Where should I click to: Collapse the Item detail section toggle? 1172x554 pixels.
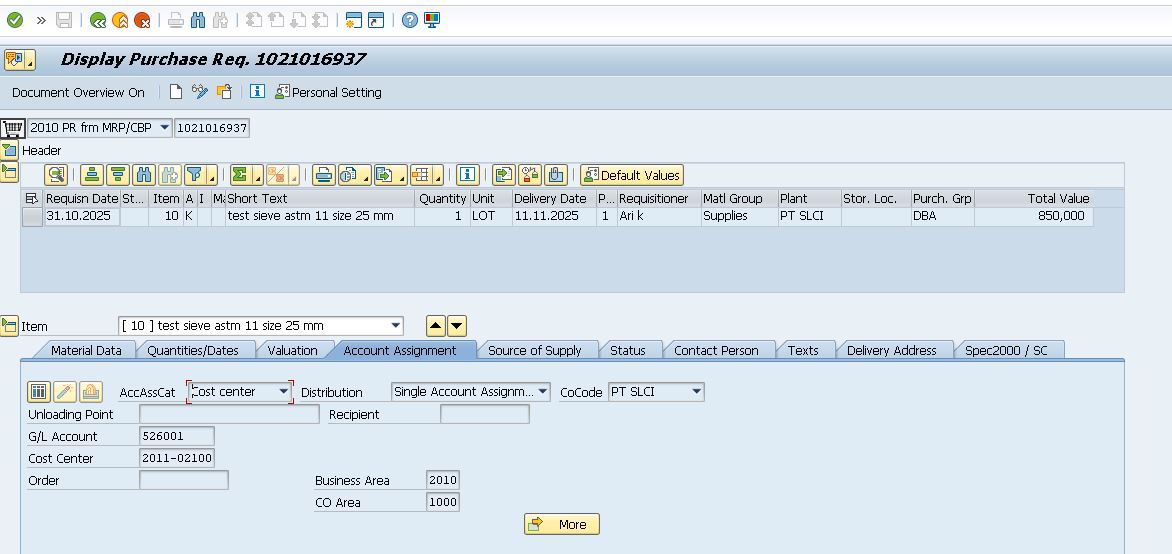(10, 325)
